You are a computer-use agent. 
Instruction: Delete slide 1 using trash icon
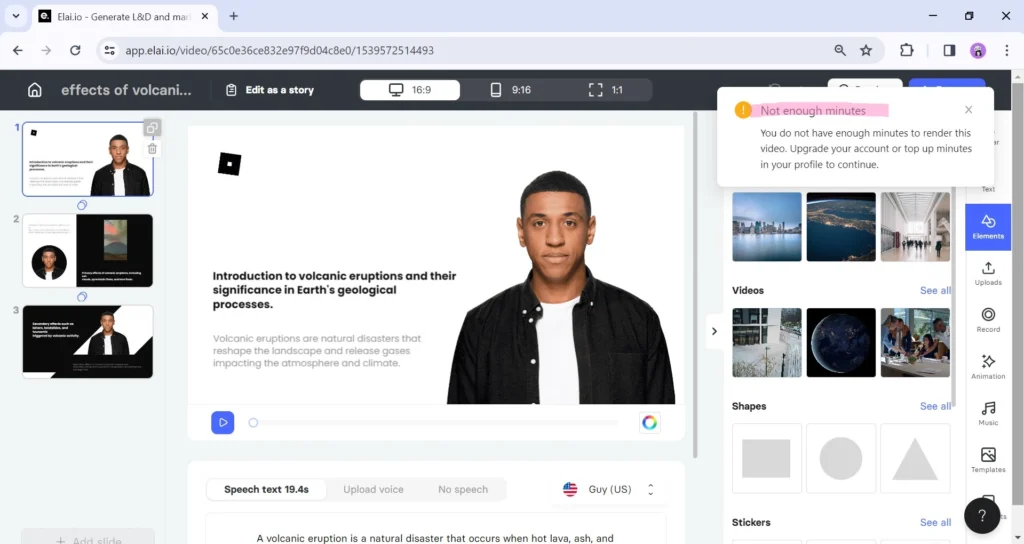pyautogui.click(x=152, y=149)
